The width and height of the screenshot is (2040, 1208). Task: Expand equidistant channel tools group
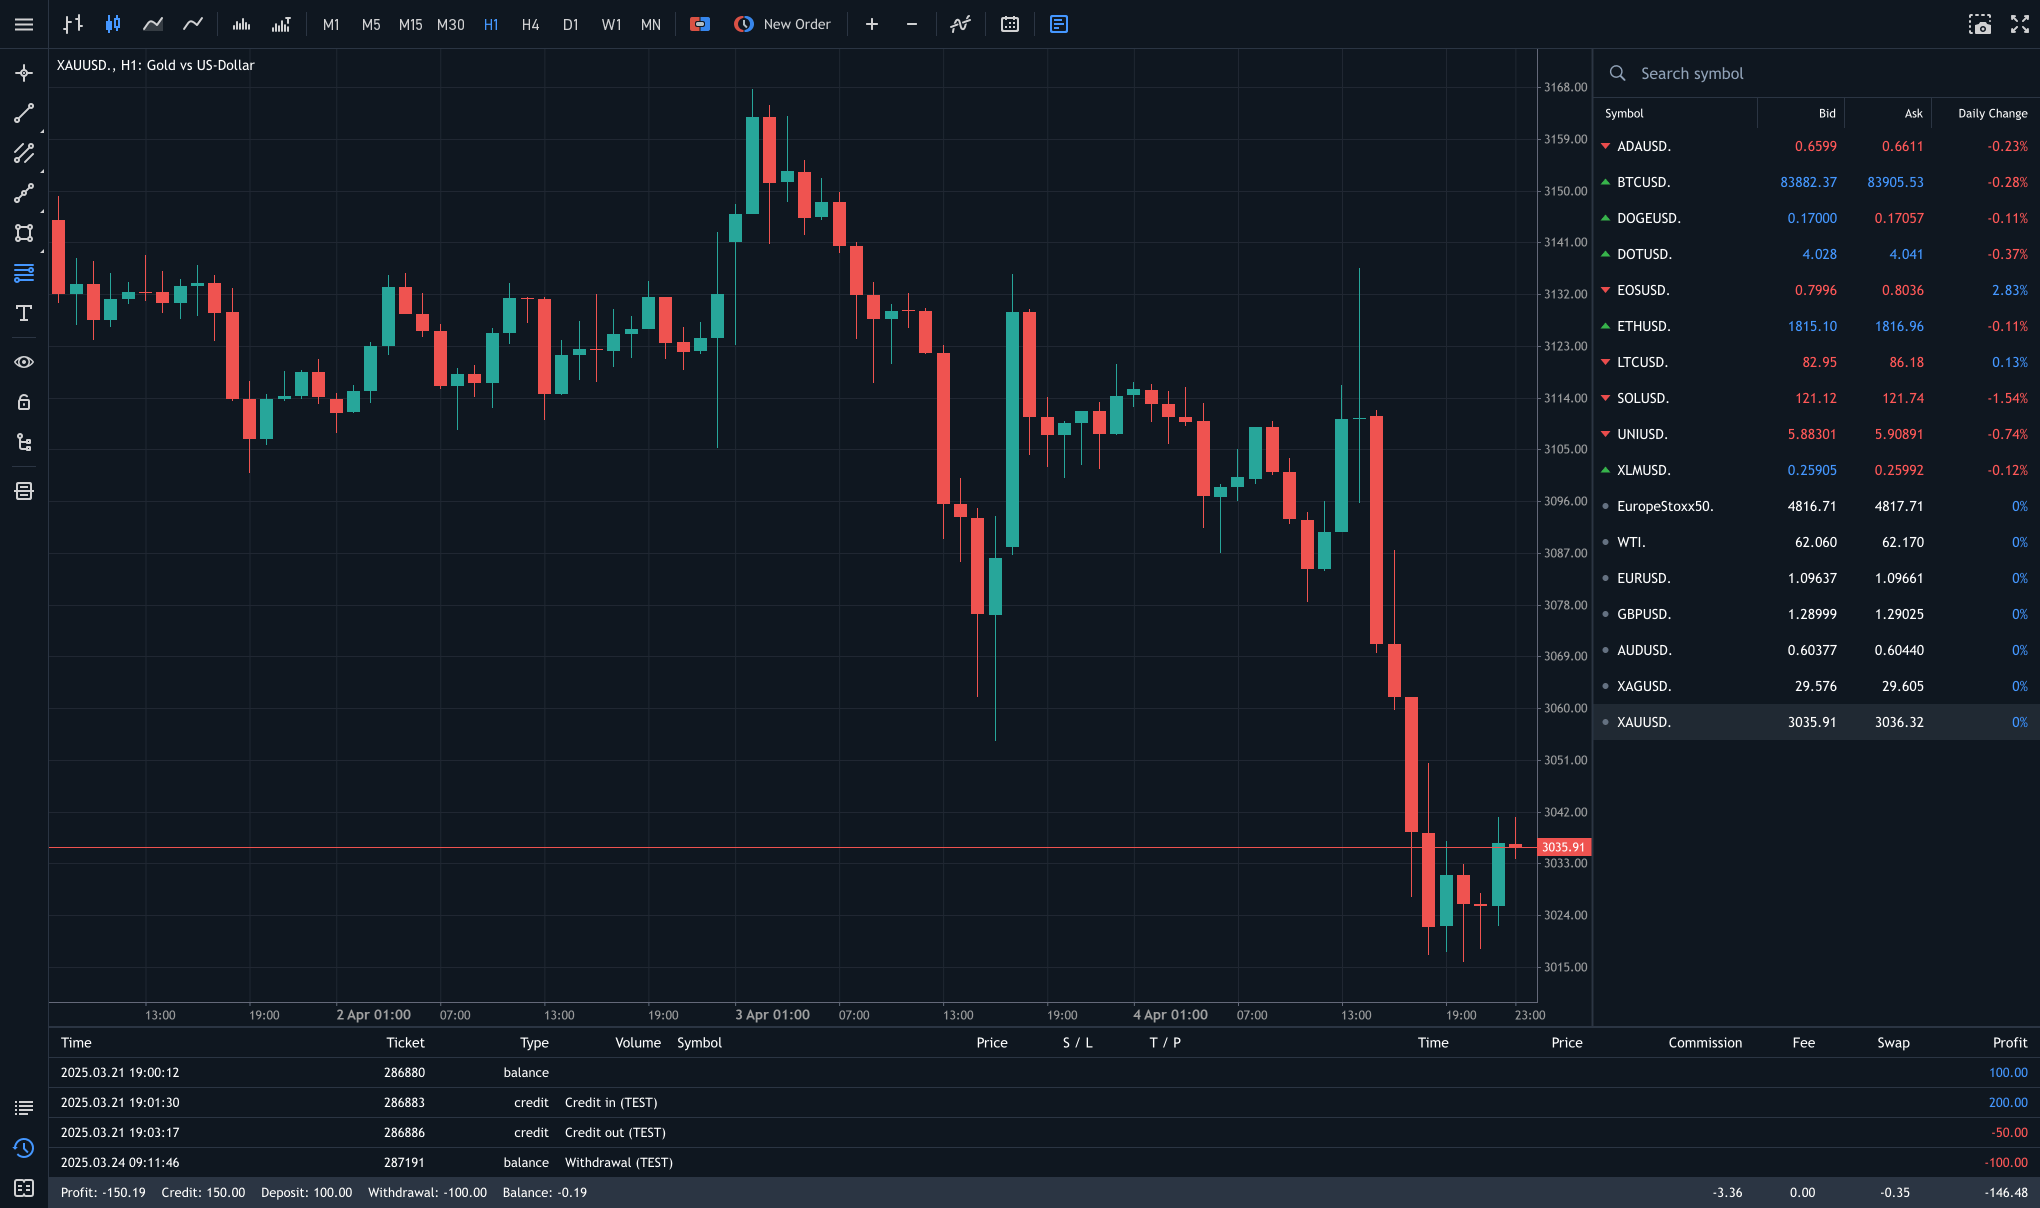(24, 153)
